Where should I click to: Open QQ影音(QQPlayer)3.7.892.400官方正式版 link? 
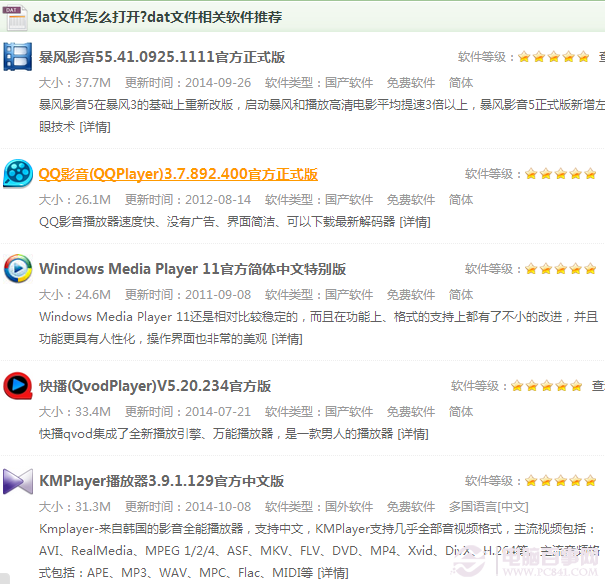[178, 174]
